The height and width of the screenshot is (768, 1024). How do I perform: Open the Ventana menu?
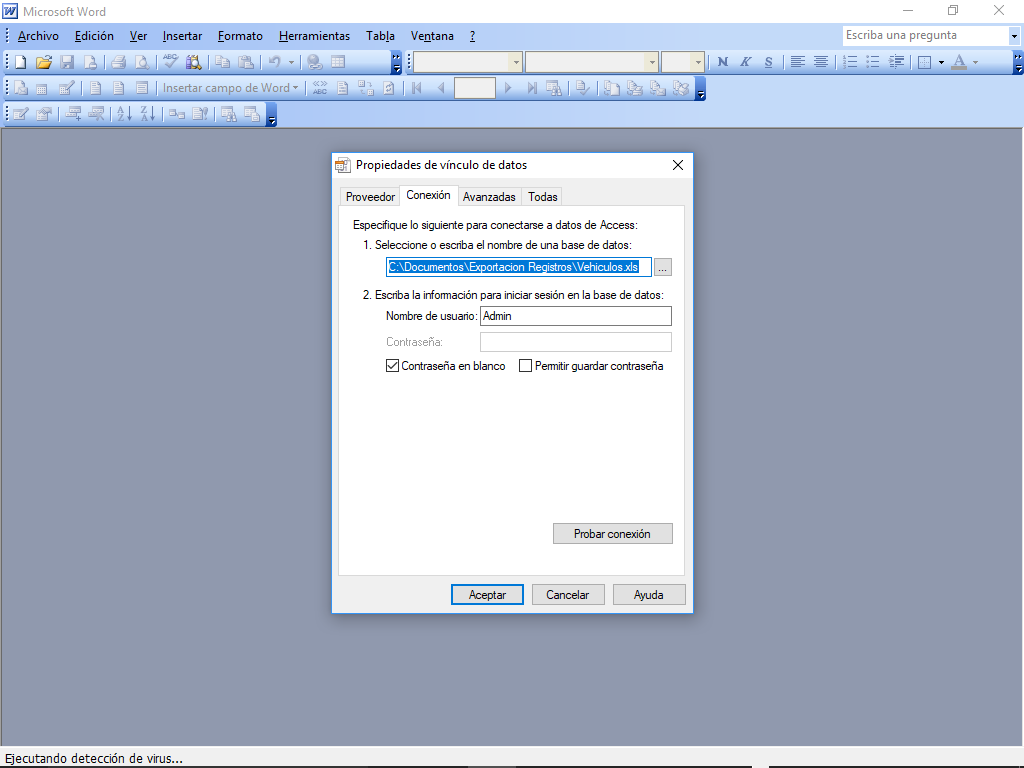click(432, 36)
